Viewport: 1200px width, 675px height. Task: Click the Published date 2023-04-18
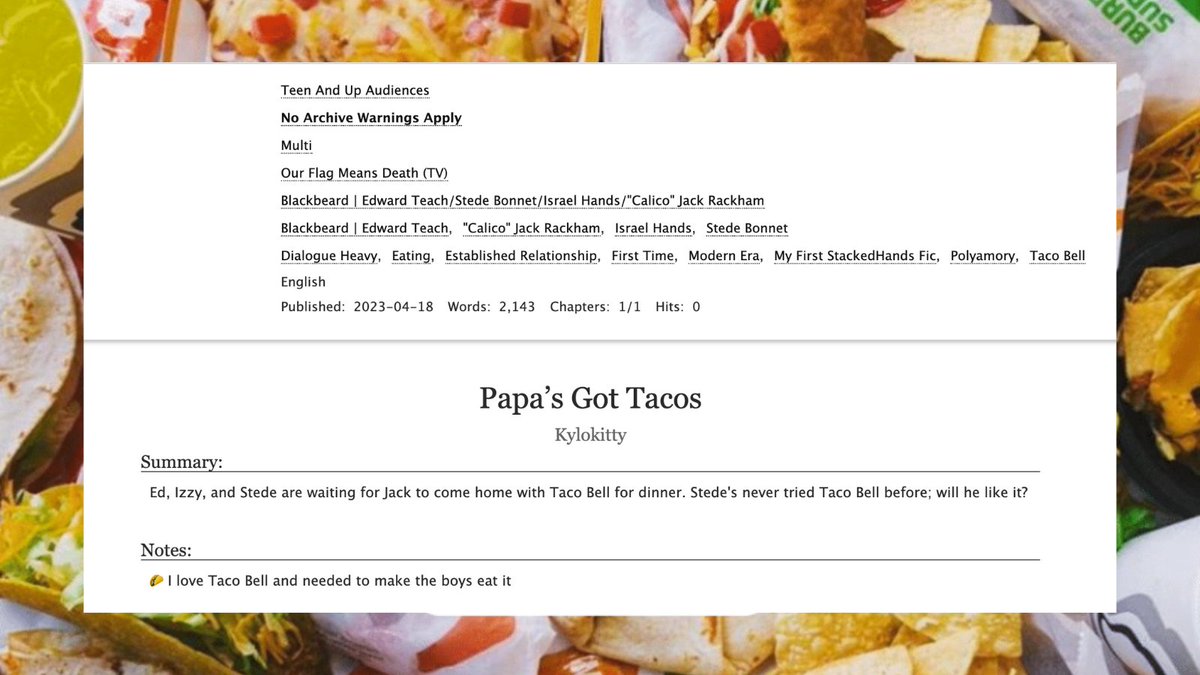(394, 307)
